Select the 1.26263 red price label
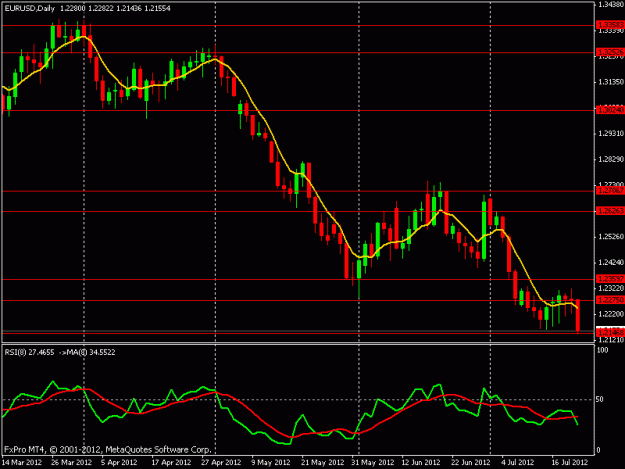The image size is (625, 469). coord(610,211)
